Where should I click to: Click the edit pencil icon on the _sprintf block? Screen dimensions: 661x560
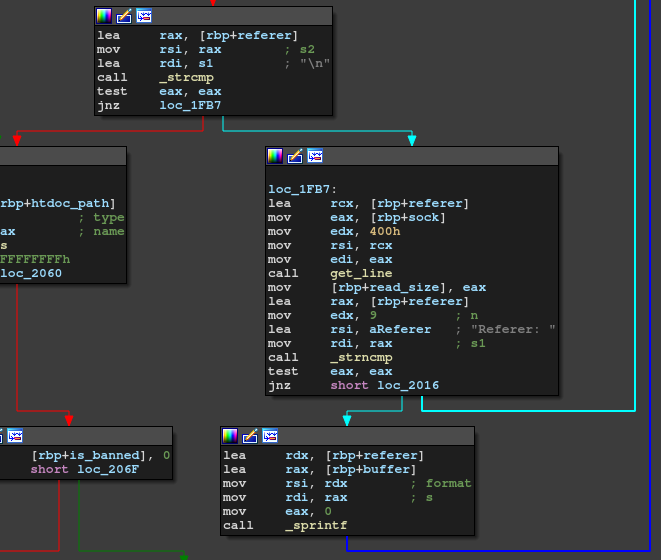click(250, 436)
